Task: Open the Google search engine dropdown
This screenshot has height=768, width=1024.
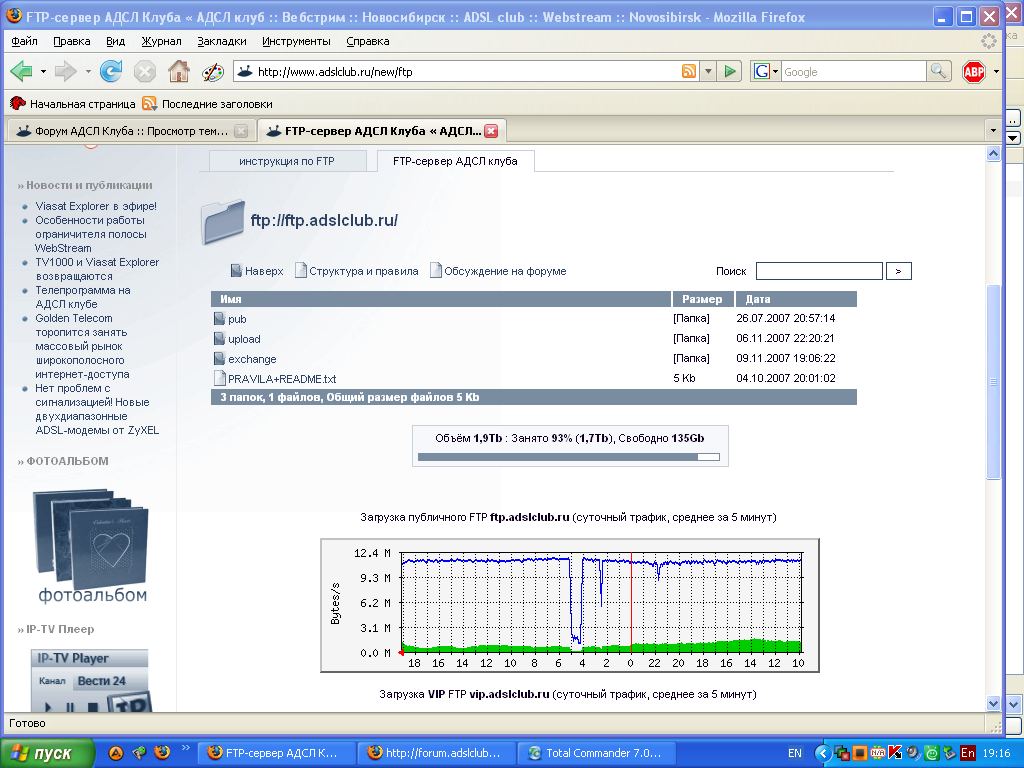Action: pos(766,71)
